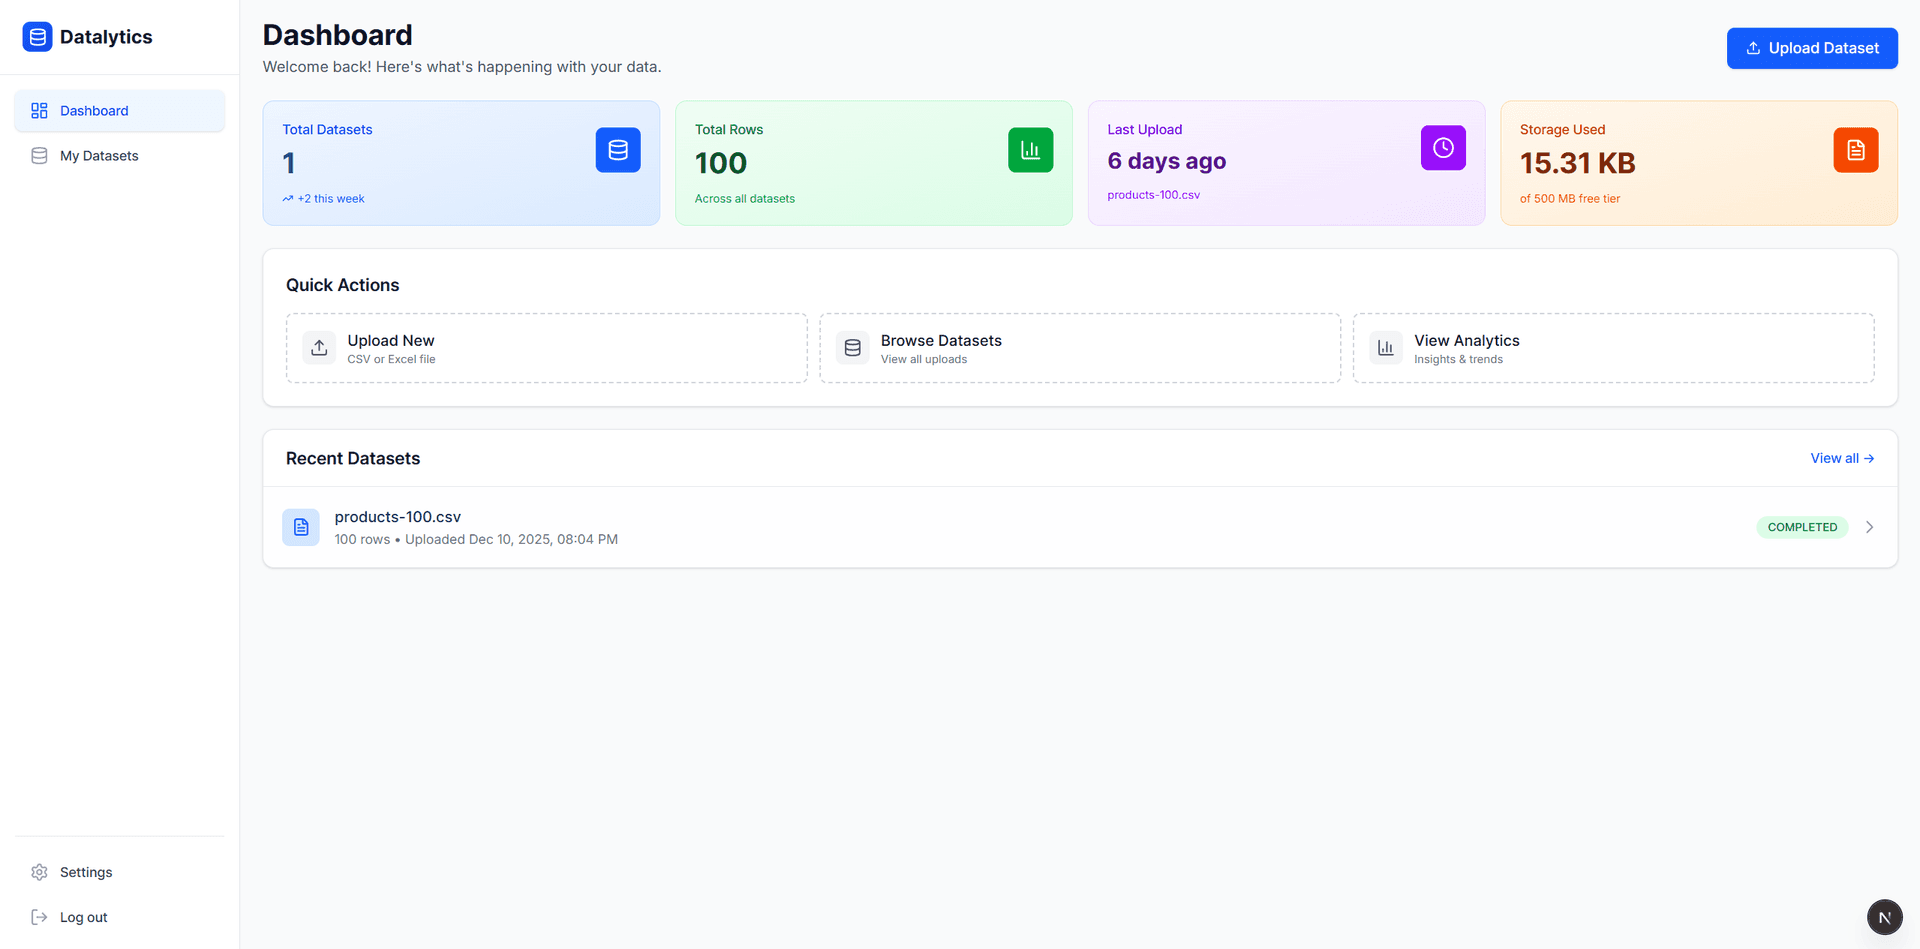This screenshot has height=949, width=1920.
Task: Click the file icon on Storage Used card
Action: coord(1855,150)
